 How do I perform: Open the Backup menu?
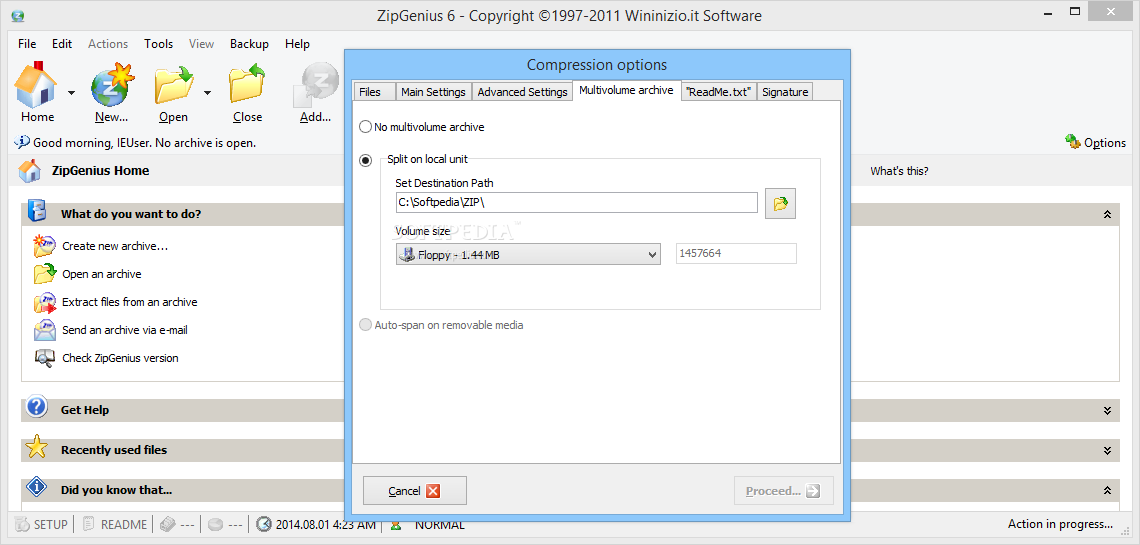click(249, 44)
